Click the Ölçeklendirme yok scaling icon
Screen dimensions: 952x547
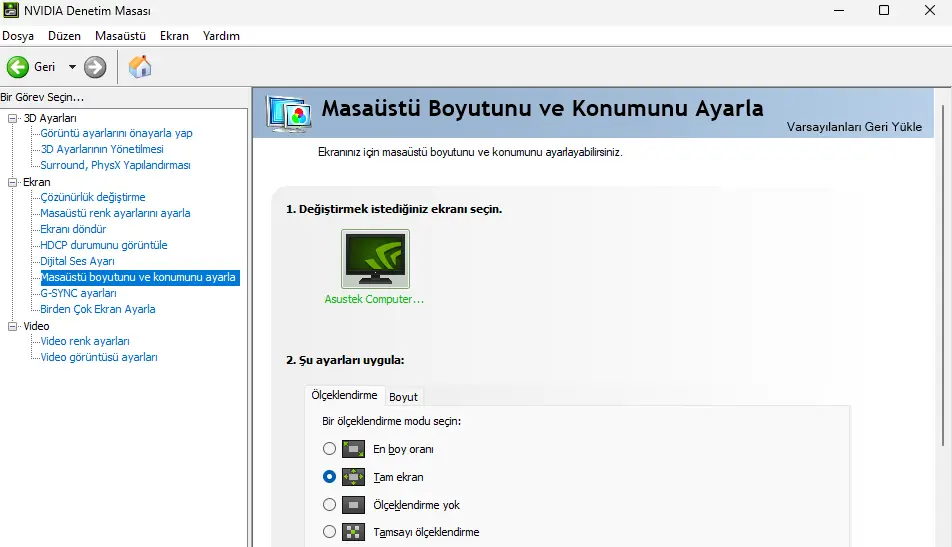click(353, 505)
